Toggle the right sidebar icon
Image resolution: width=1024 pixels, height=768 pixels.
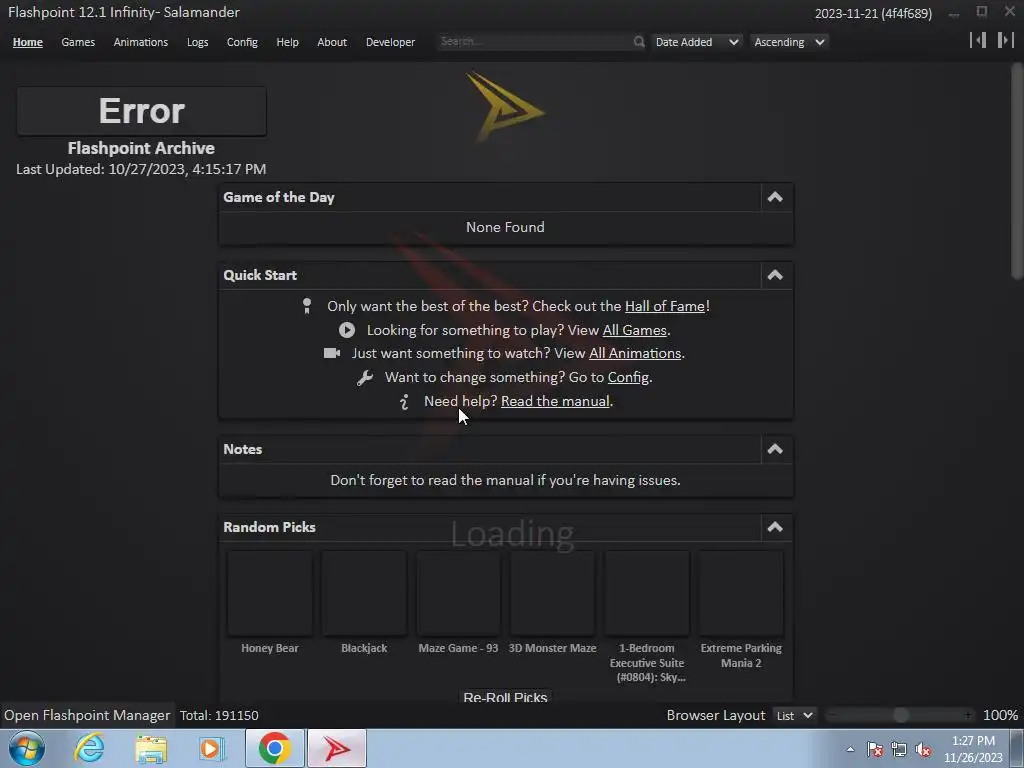[1006, 40]
